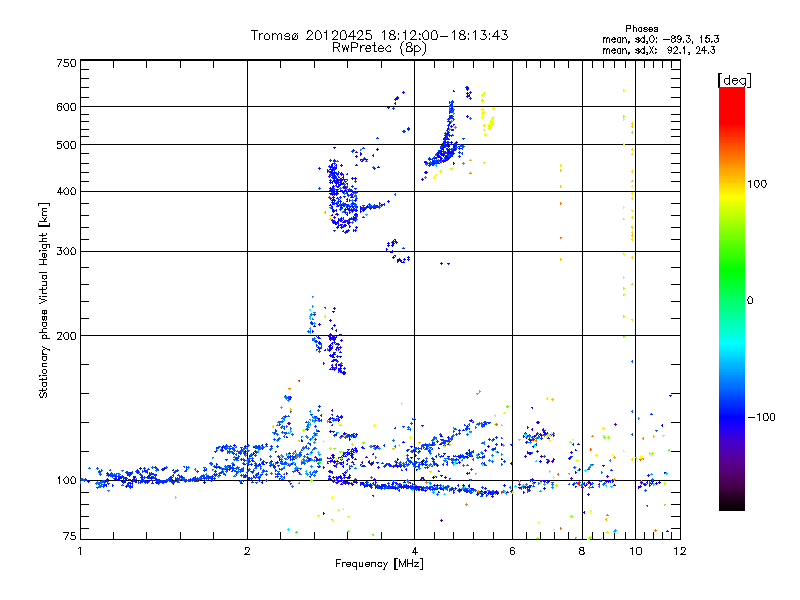Click the x-axis tick label '4'
800x600 pixels.
pos(414,551)
